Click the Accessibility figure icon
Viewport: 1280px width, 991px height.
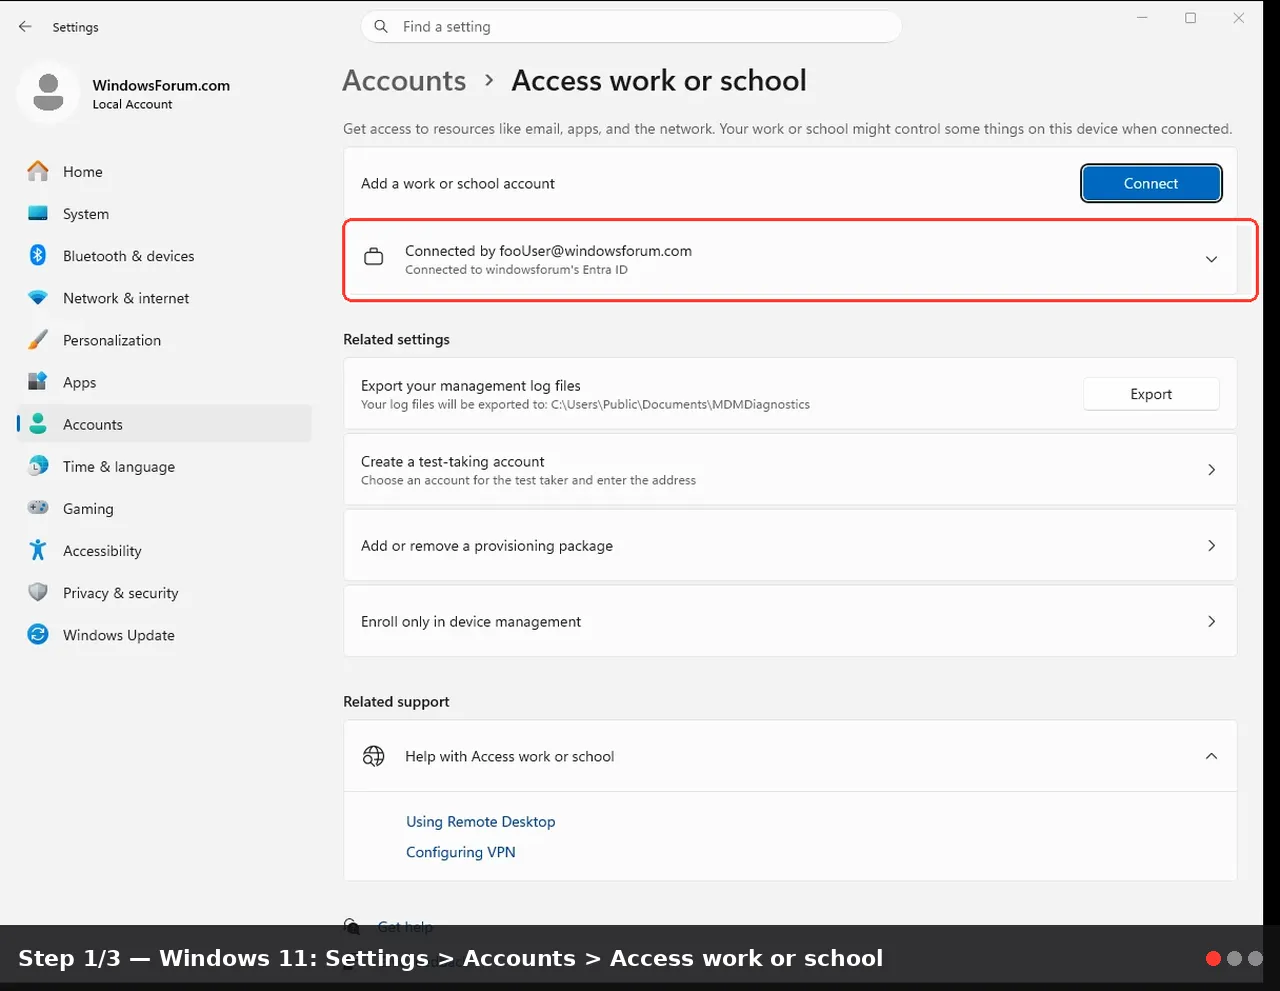[38, 550]
